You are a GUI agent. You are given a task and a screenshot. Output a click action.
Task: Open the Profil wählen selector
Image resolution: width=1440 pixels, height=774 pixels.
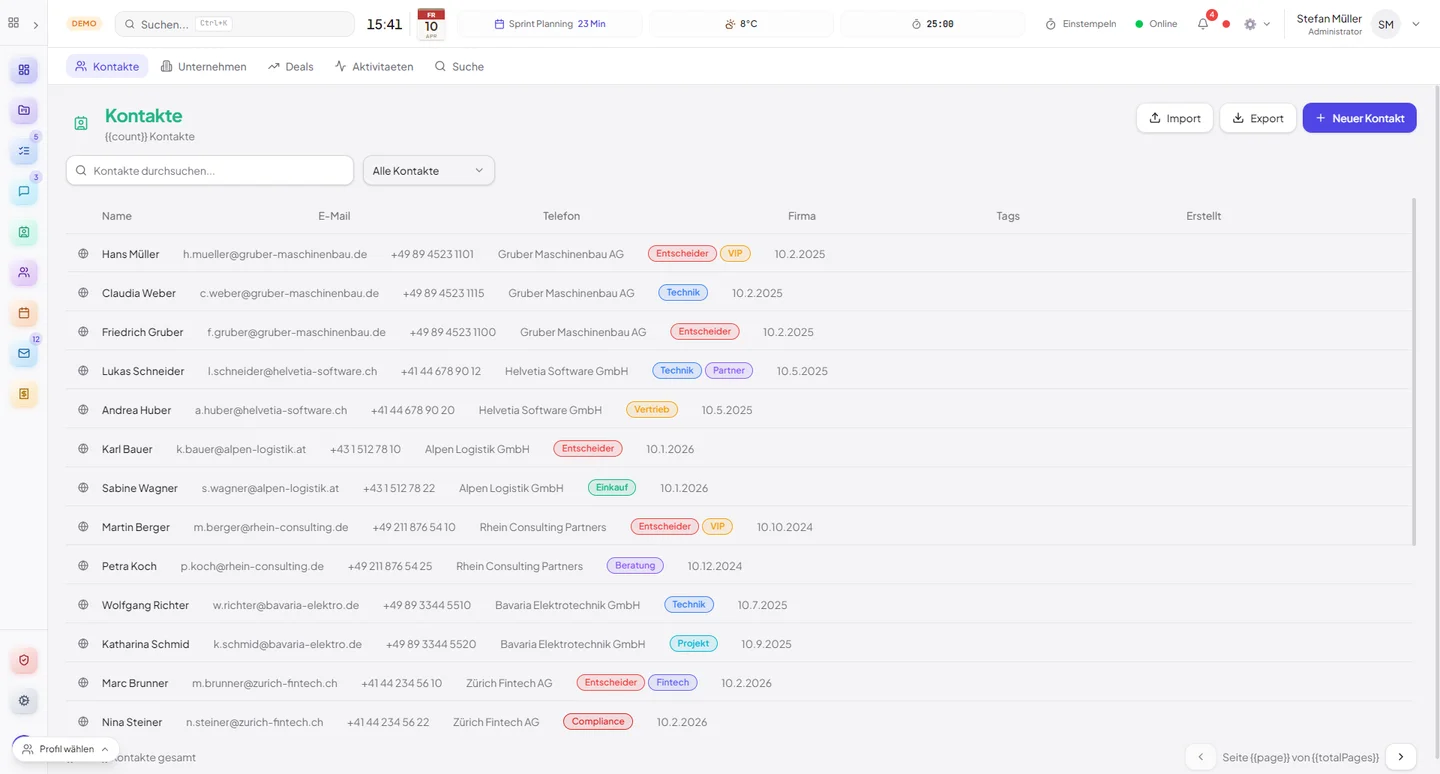click(x=66, y=749)
